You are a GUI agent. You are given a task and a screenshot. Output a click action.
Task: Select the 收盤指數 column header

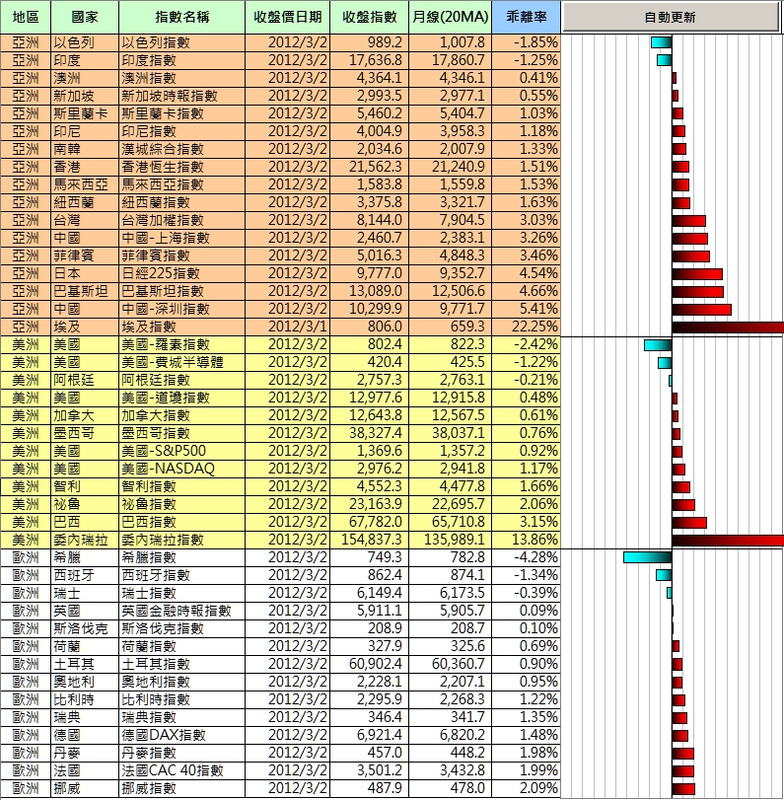coord(369,17)
